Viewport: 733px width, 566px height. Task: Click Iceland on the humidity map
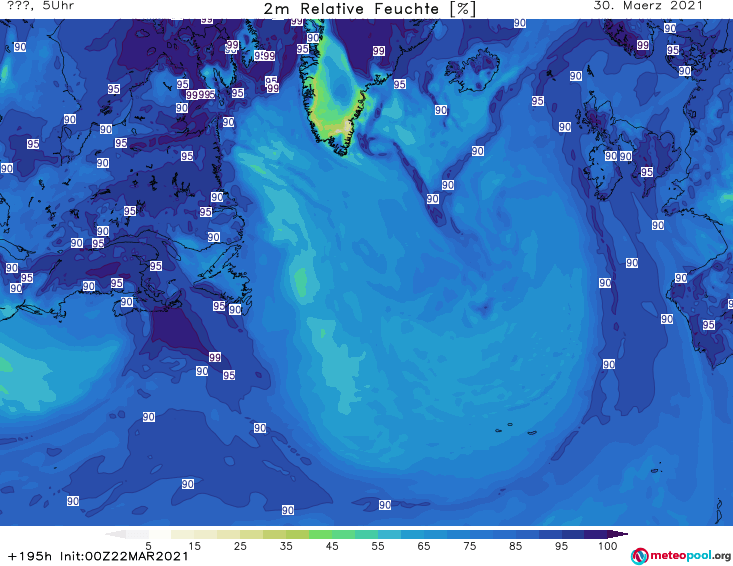coord(472,70)
